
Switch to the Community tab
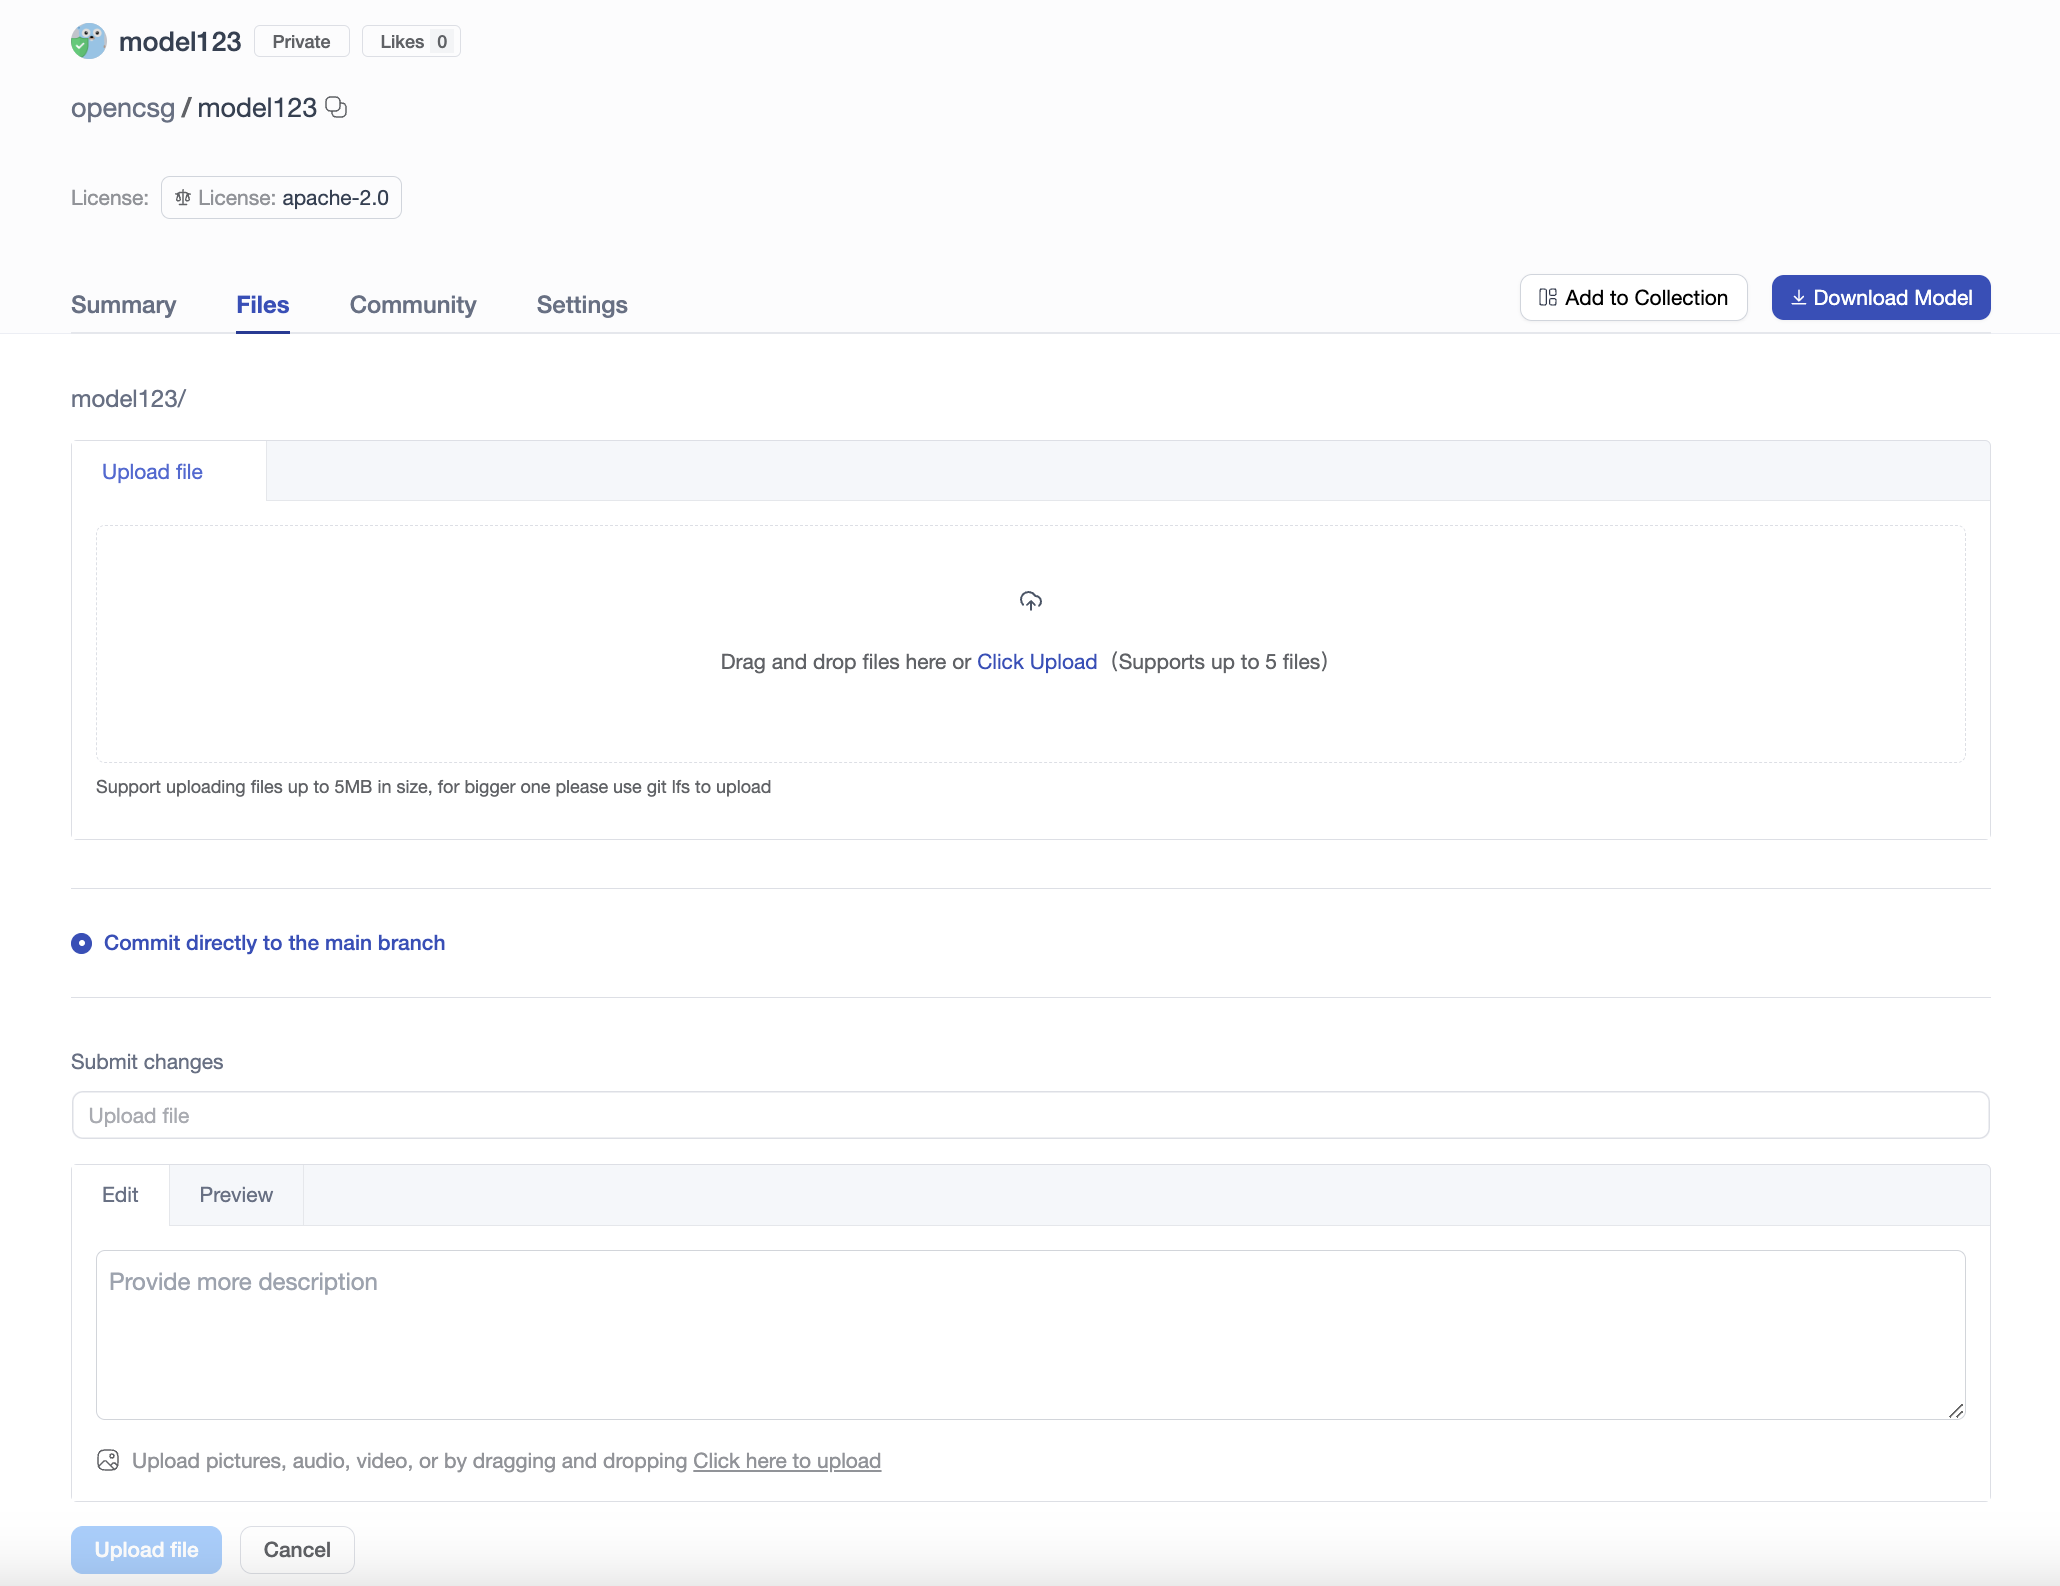(412, 305)
